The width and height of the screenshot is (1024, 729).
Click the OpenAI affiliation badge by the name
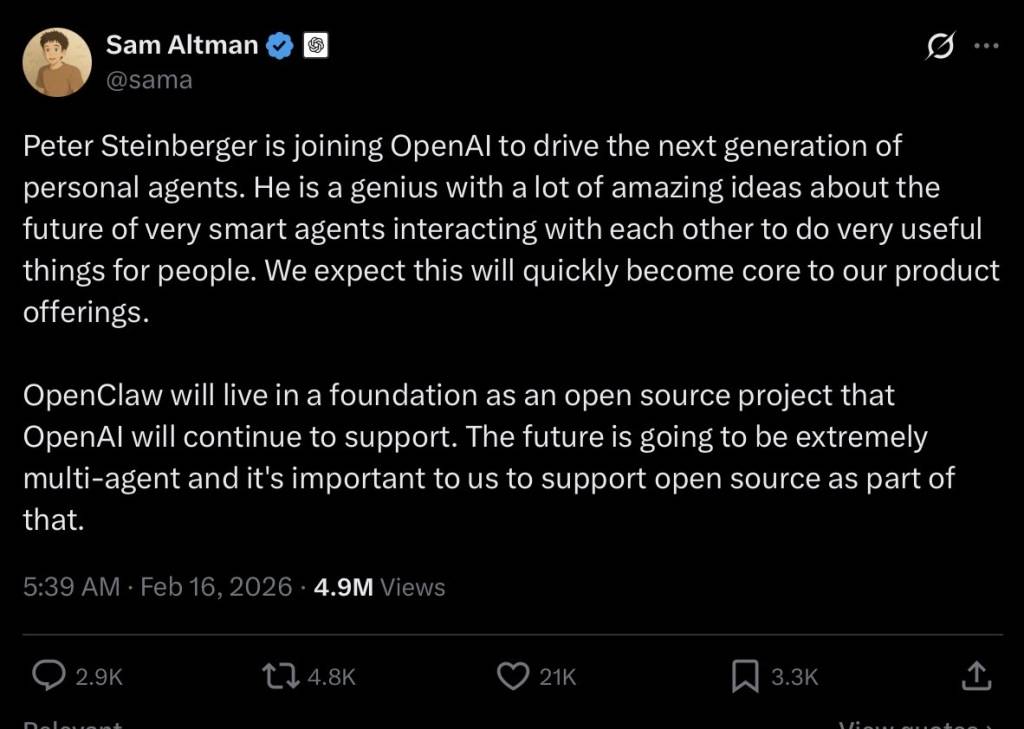point(315,44)
